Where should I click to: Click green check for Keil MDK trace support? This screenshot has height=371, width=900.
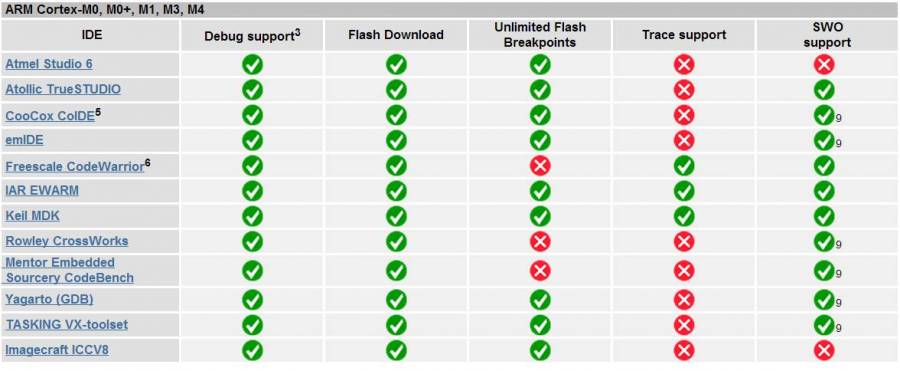684,217
